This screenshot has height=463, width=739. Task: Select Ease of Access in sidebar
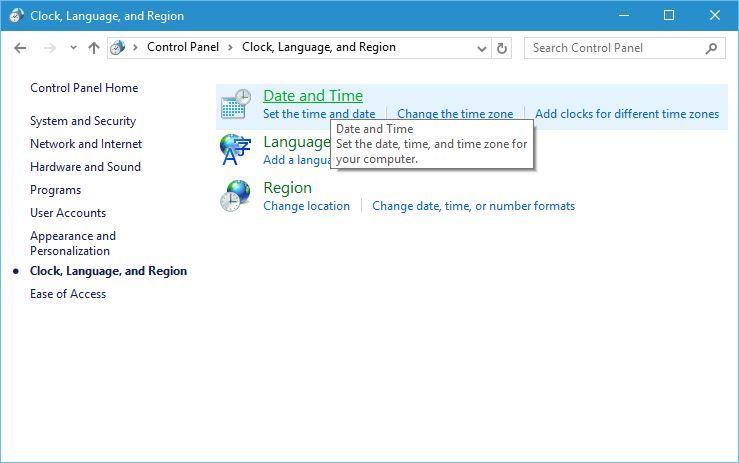(x=68, y=294)
